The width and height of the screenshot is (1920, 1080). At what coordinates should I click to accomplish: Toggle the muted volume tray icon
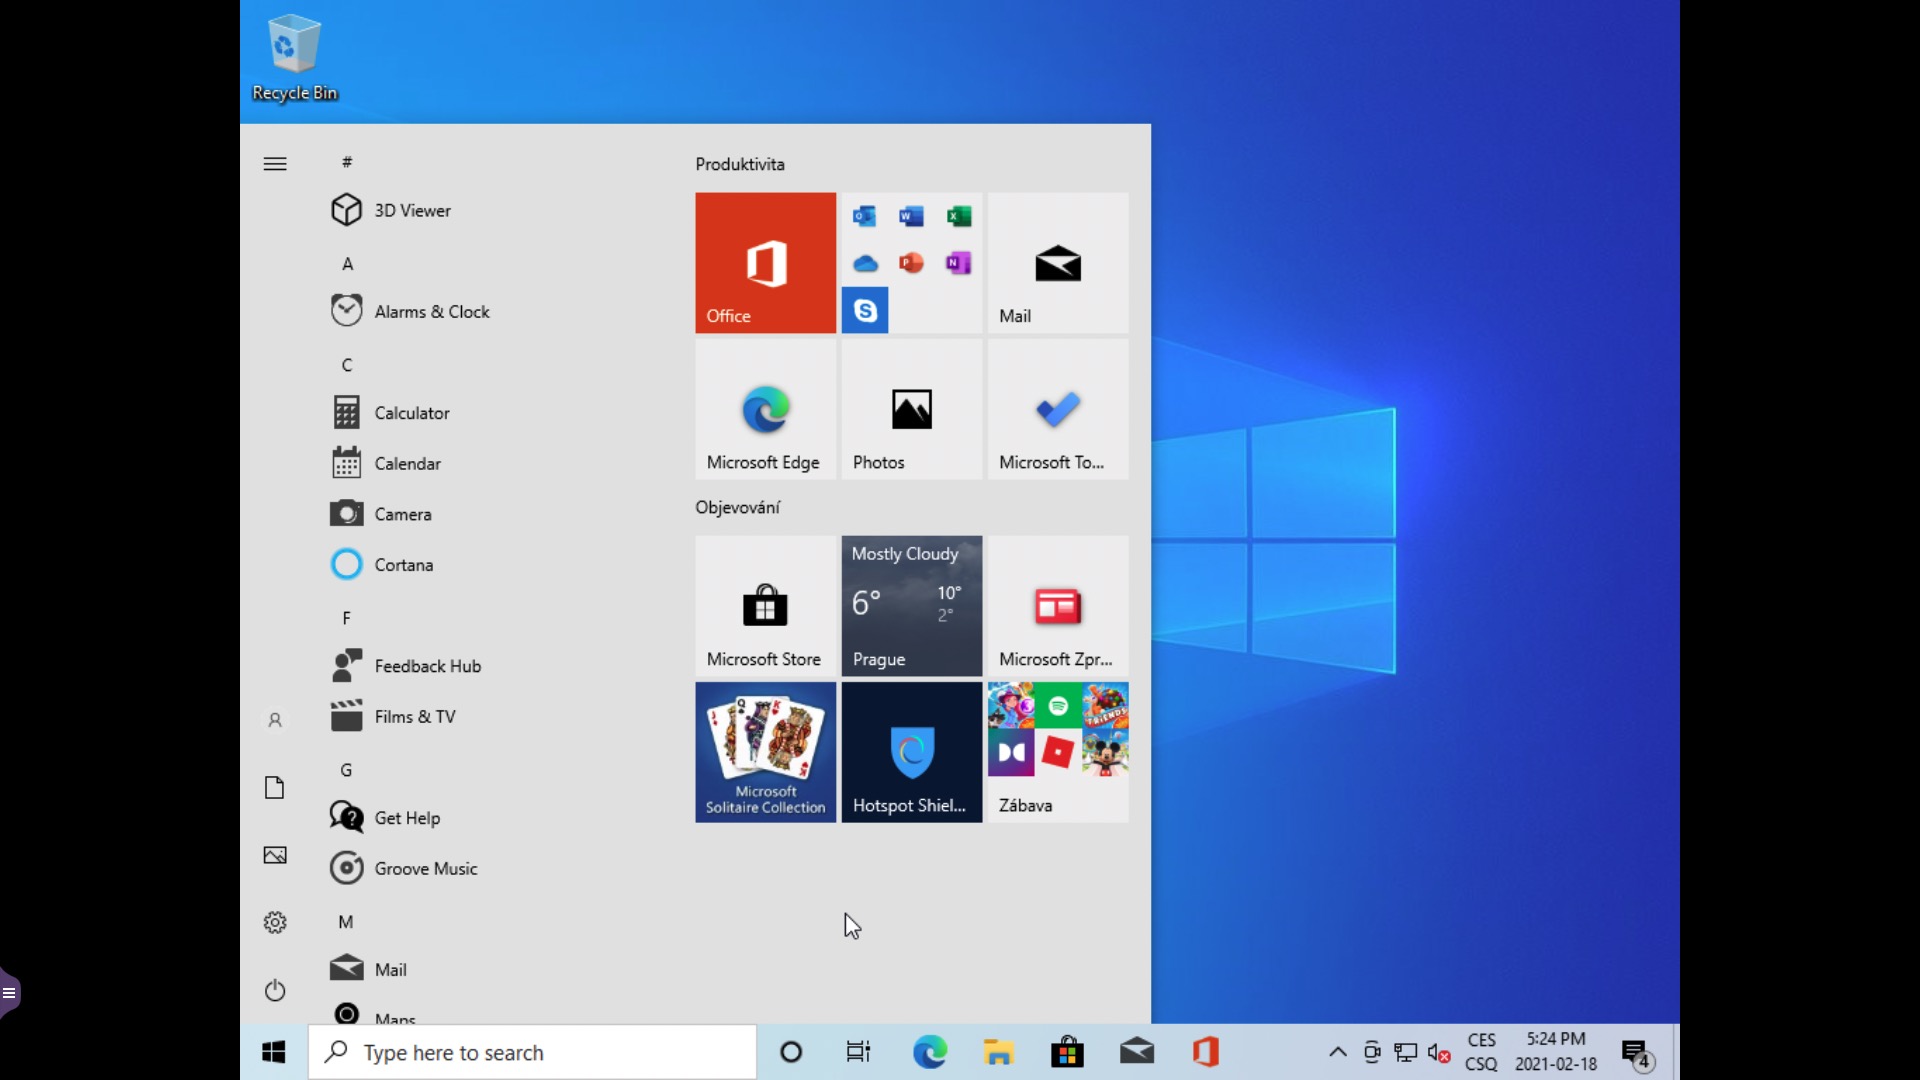(1439, 1052)
